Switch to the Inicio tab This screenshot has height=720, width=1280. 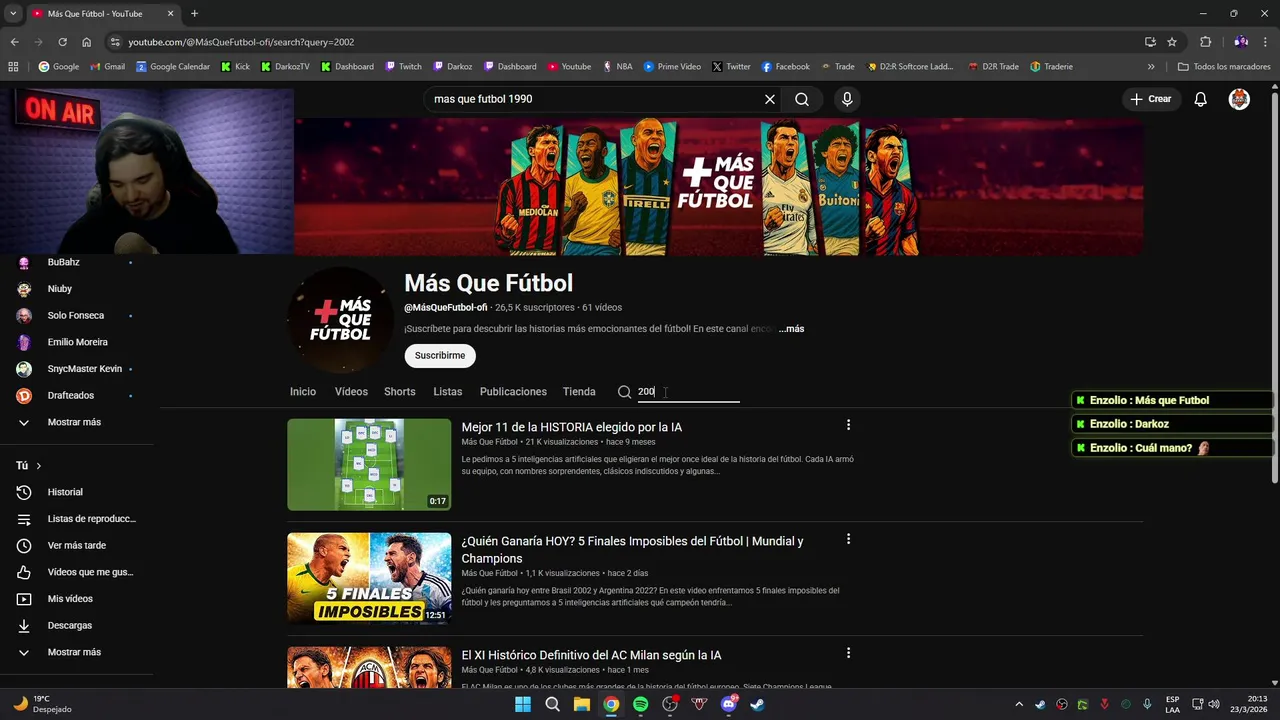[x=303, y=392]
